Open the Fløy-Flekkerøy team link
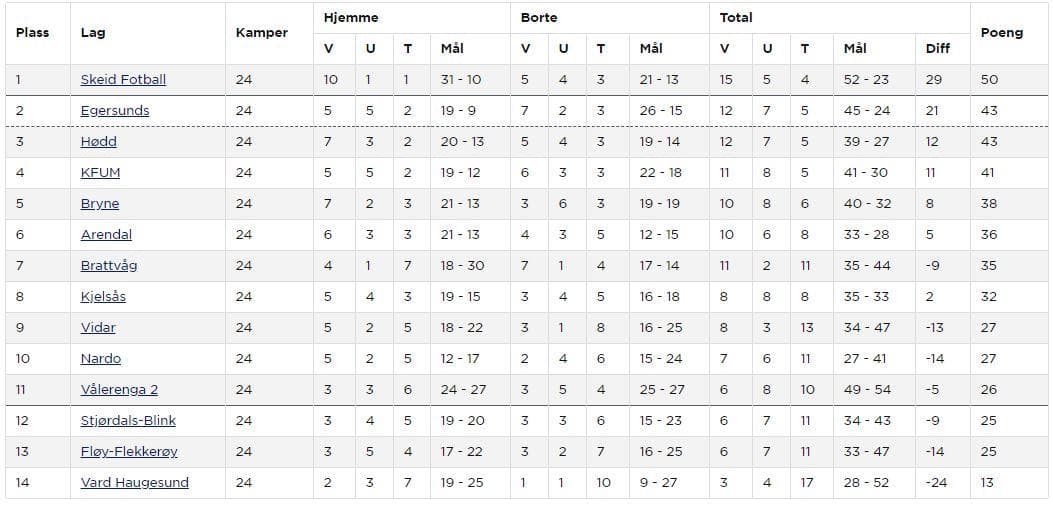 tap(129, 452)
